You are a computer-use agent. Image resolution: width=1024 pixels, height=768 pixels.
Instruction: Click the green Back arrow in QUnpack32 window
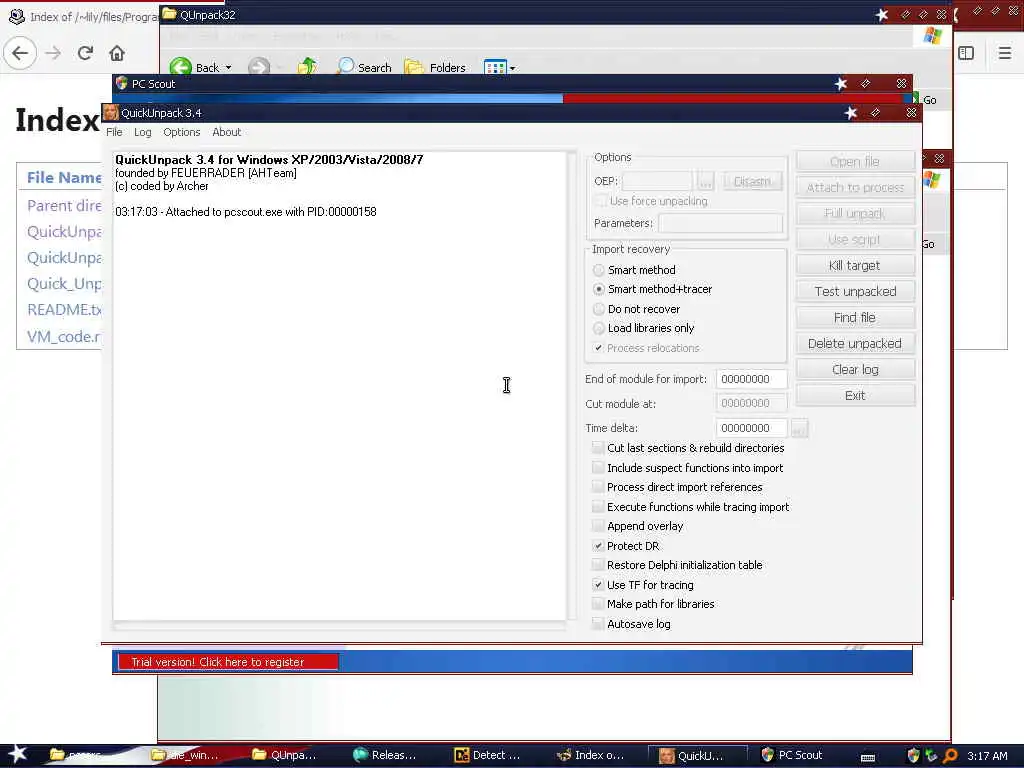180,67
